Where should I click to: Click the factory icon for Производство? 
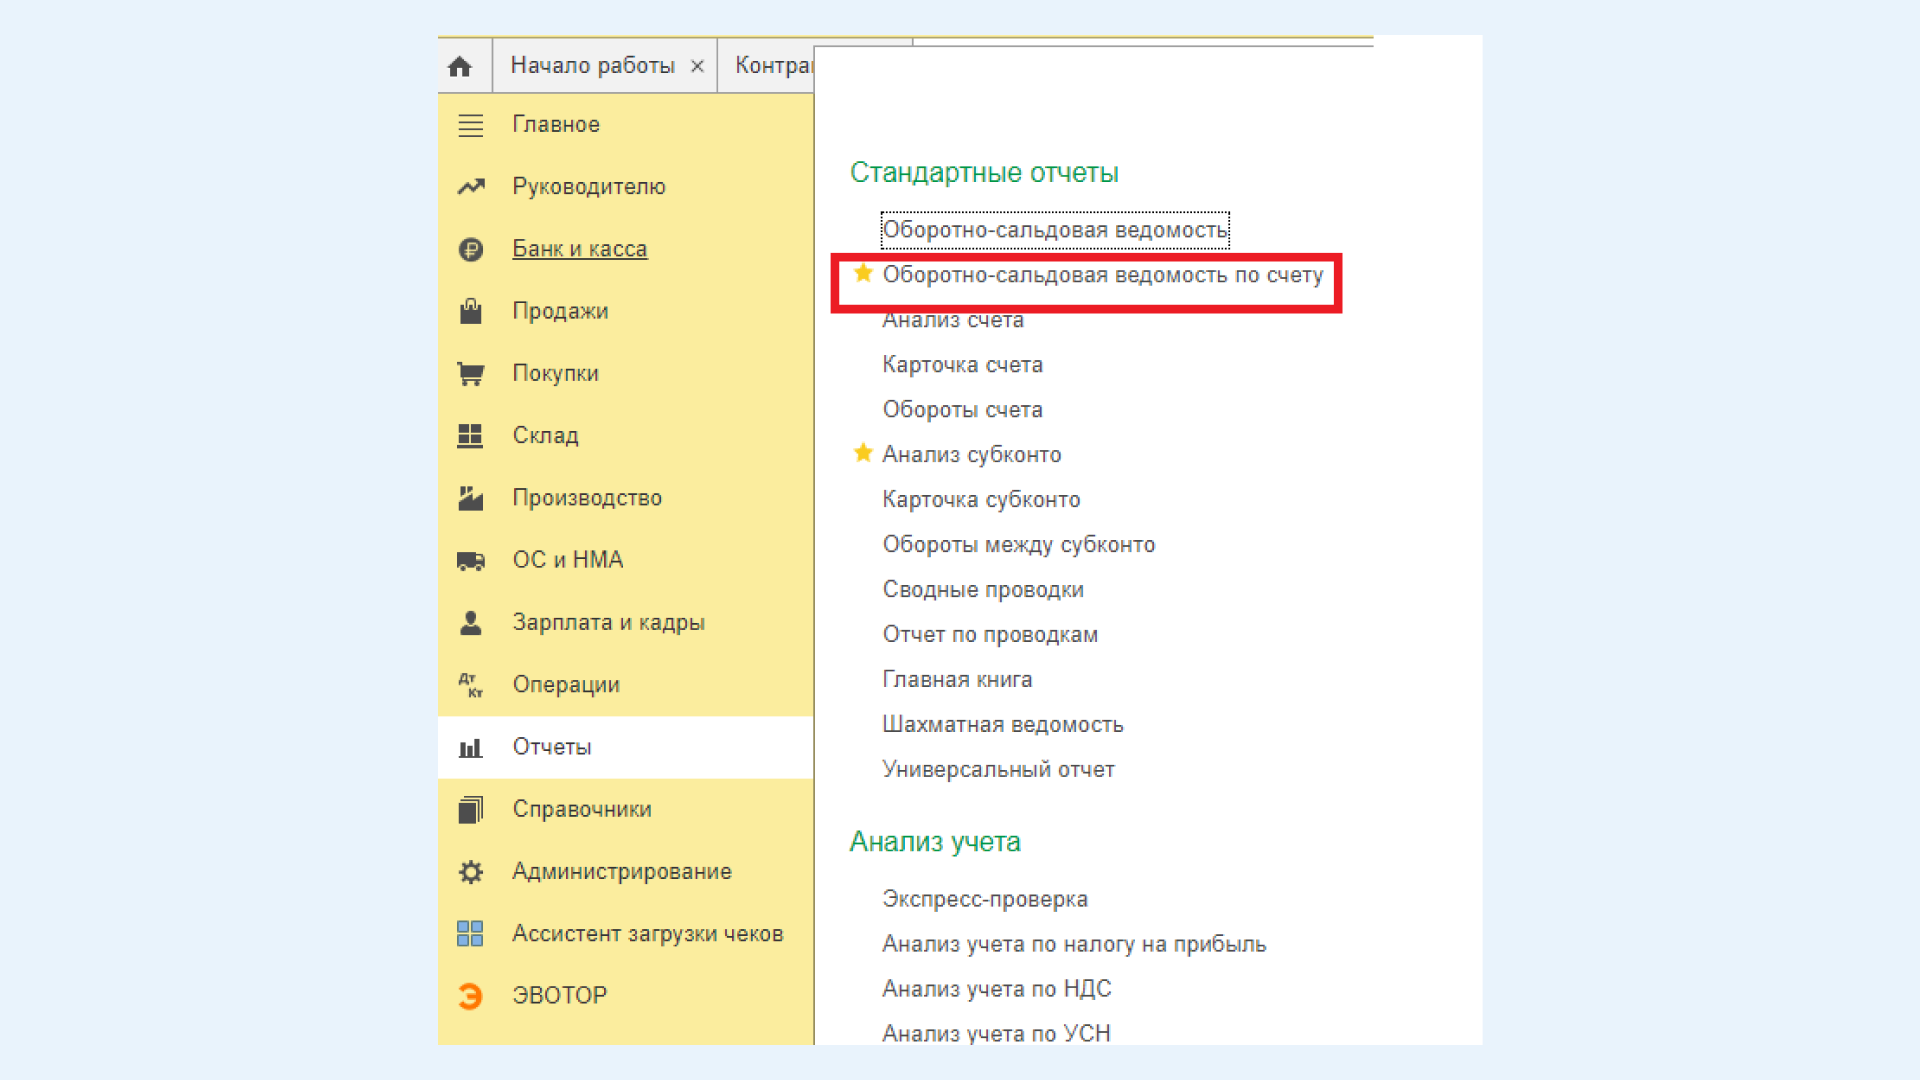pos(471,498)
